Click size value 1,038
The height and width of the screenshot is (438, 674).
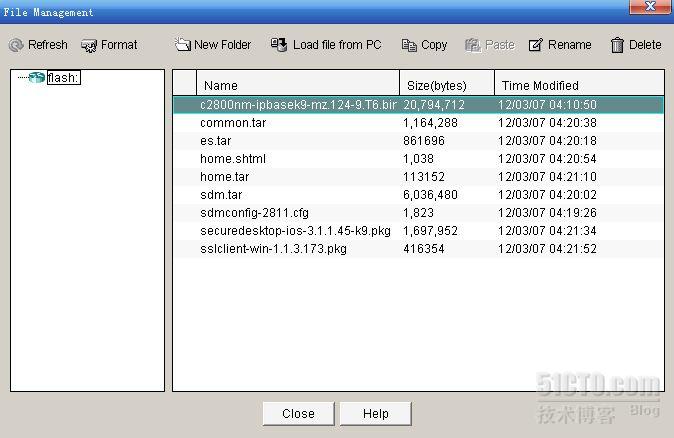(418, 159)
